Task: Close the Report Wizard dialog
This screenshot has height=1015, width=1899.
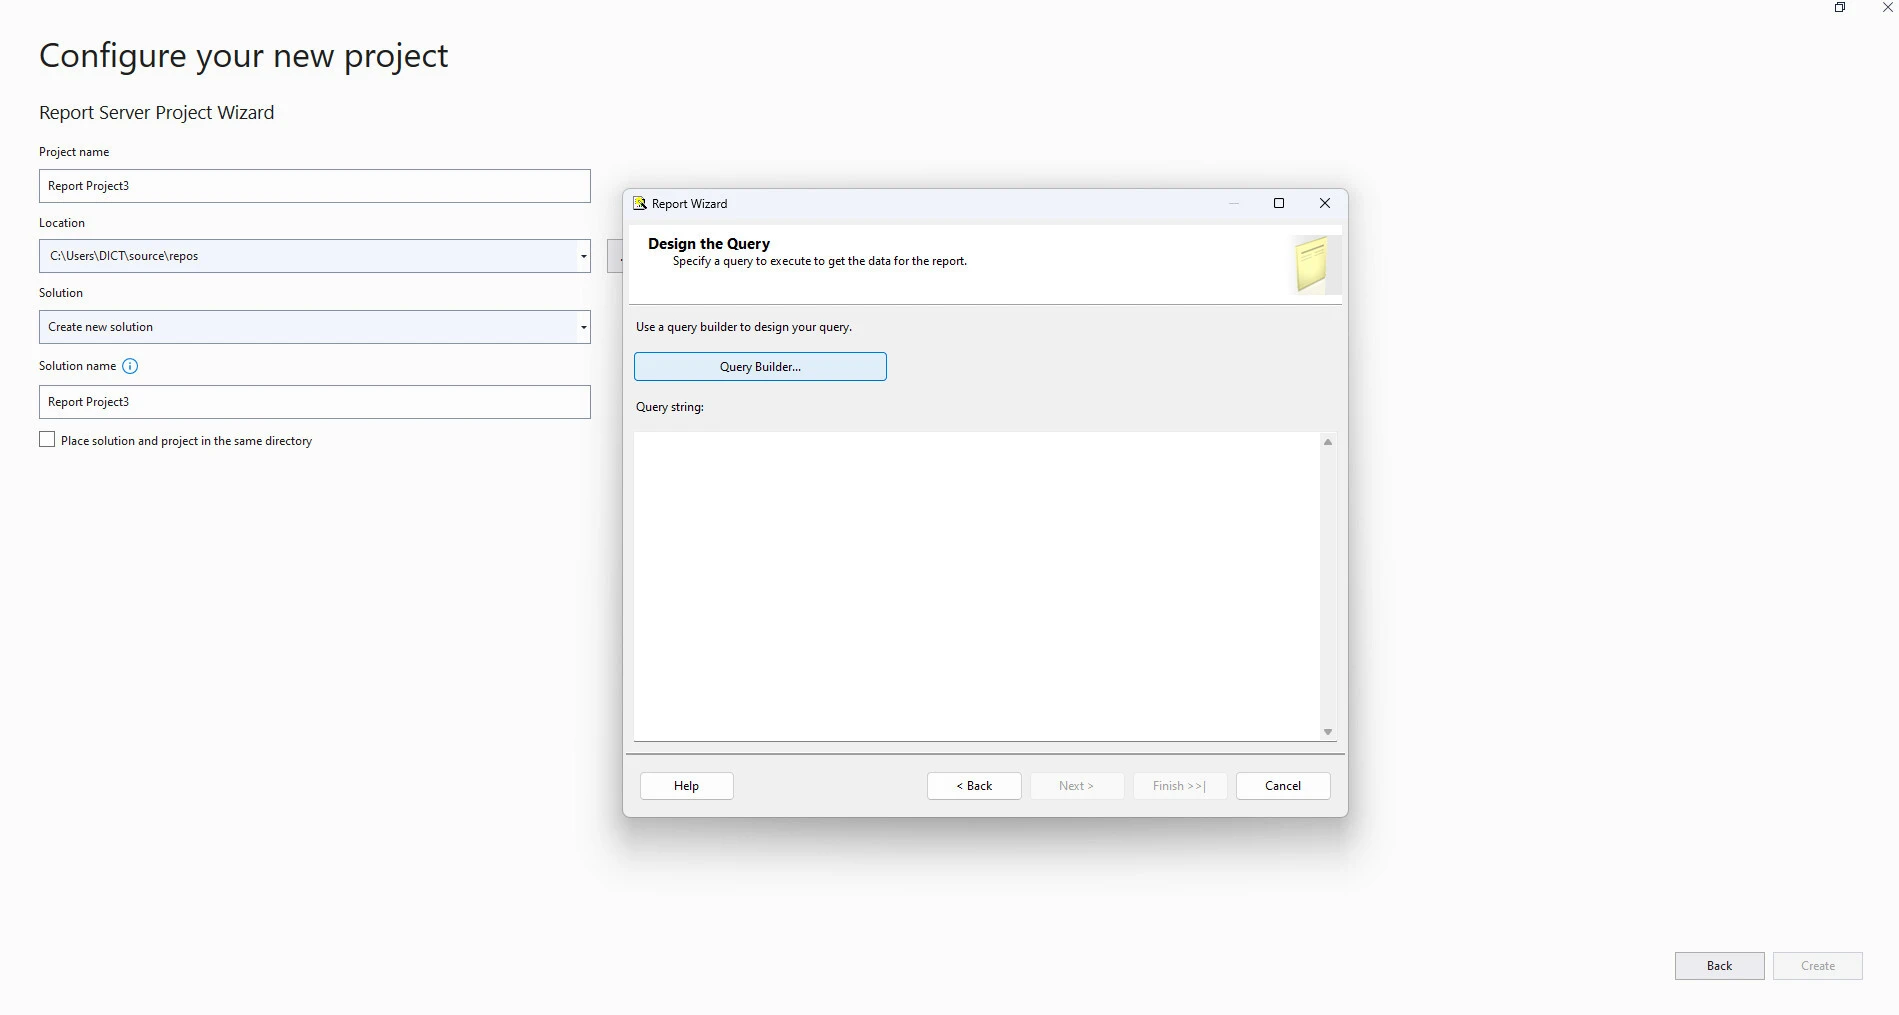Action: point(1325,203)
